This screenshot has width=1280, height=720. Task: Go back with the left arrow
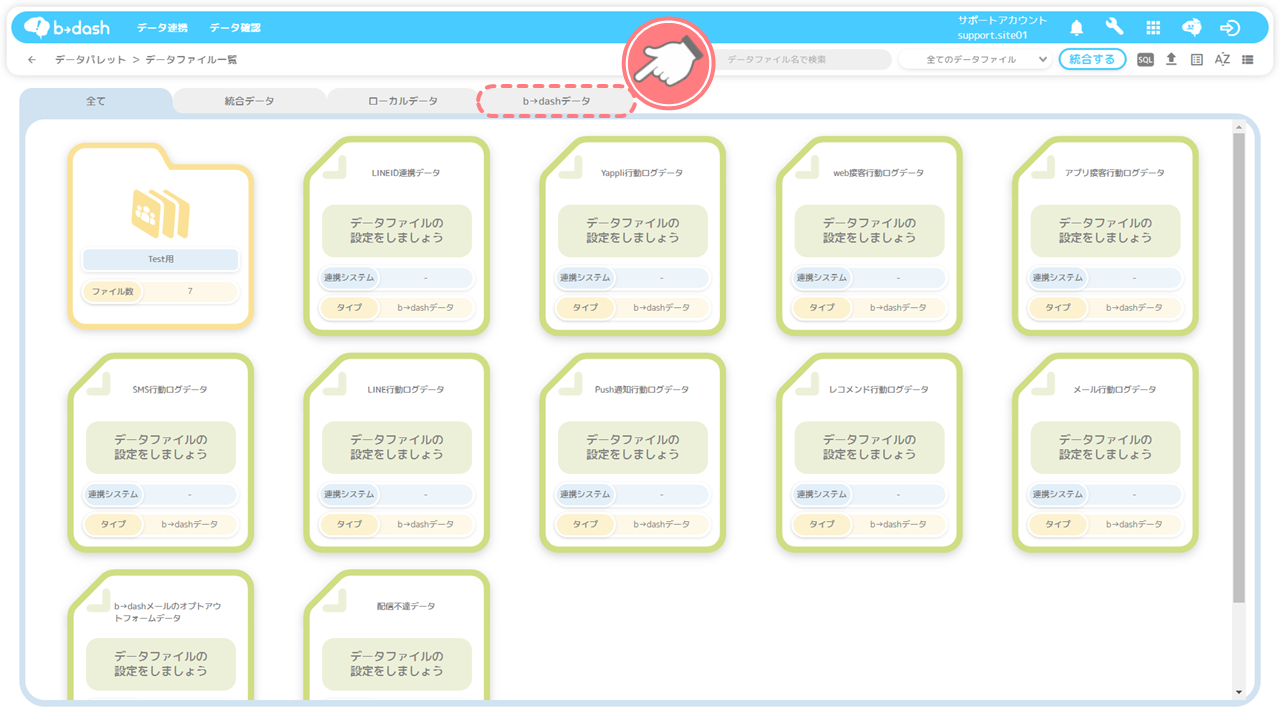(x=32, y=60)
